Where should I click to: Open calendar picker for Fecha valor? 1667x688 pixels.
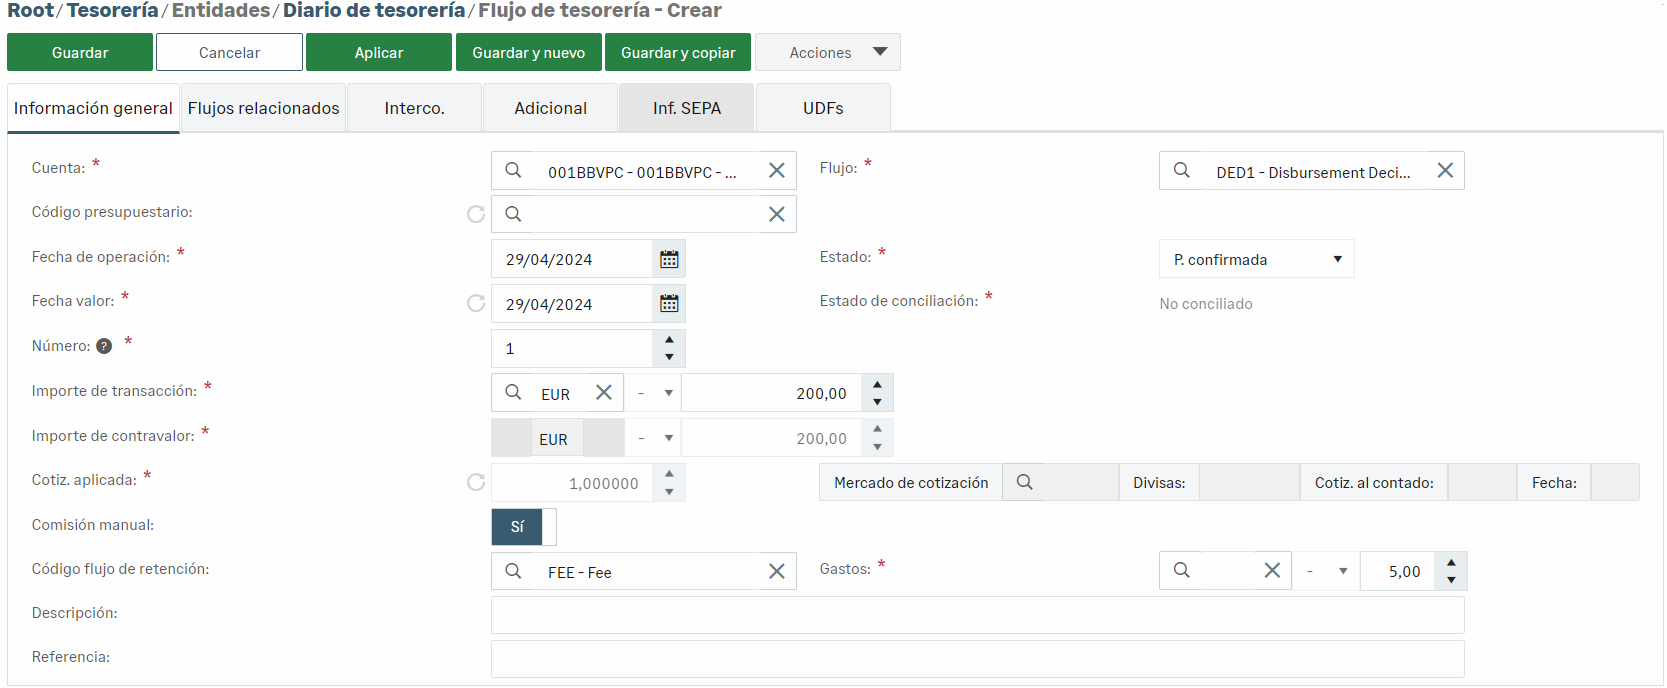click(x=669, y=304)
